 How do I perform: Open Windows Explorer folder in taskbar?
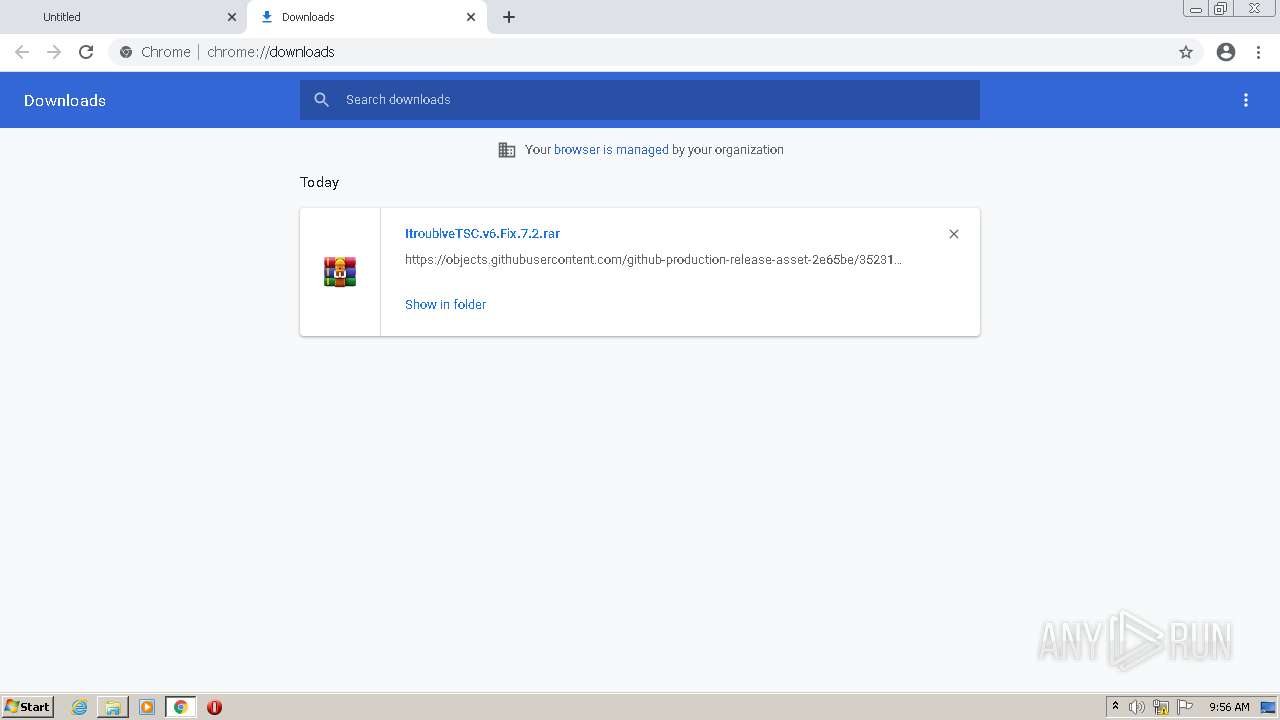click(x=113, y=707)
